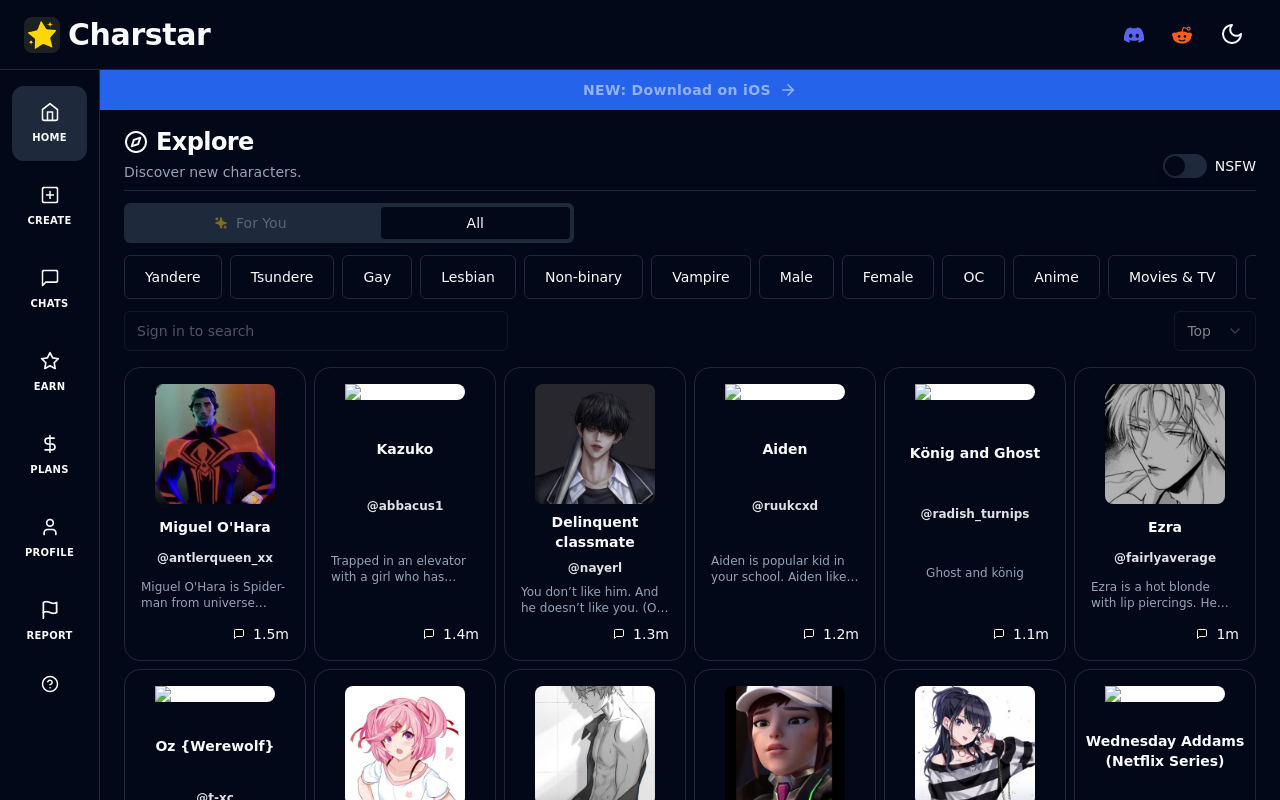Click the 1.2m chat count on Aiden
This screenshot has height=800, width=1280.
click(841, 634)
